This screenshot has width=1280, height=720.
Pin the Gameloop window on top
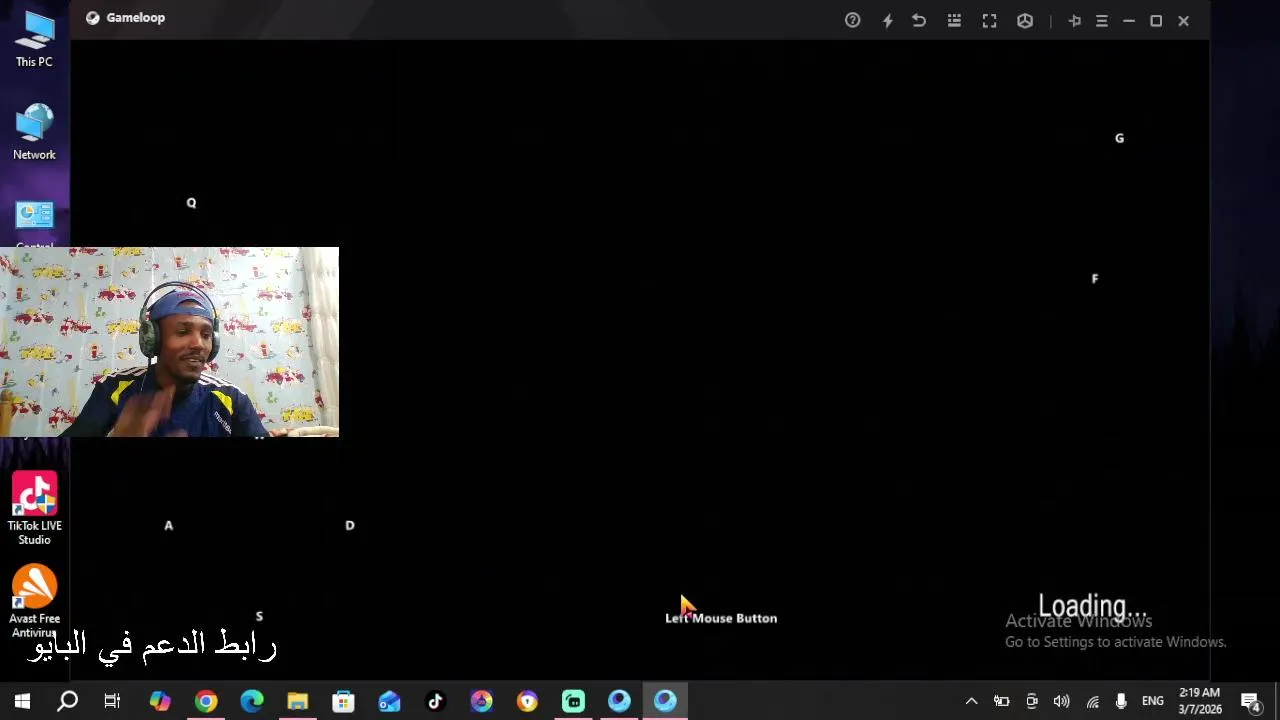(x=1074, y=20)
